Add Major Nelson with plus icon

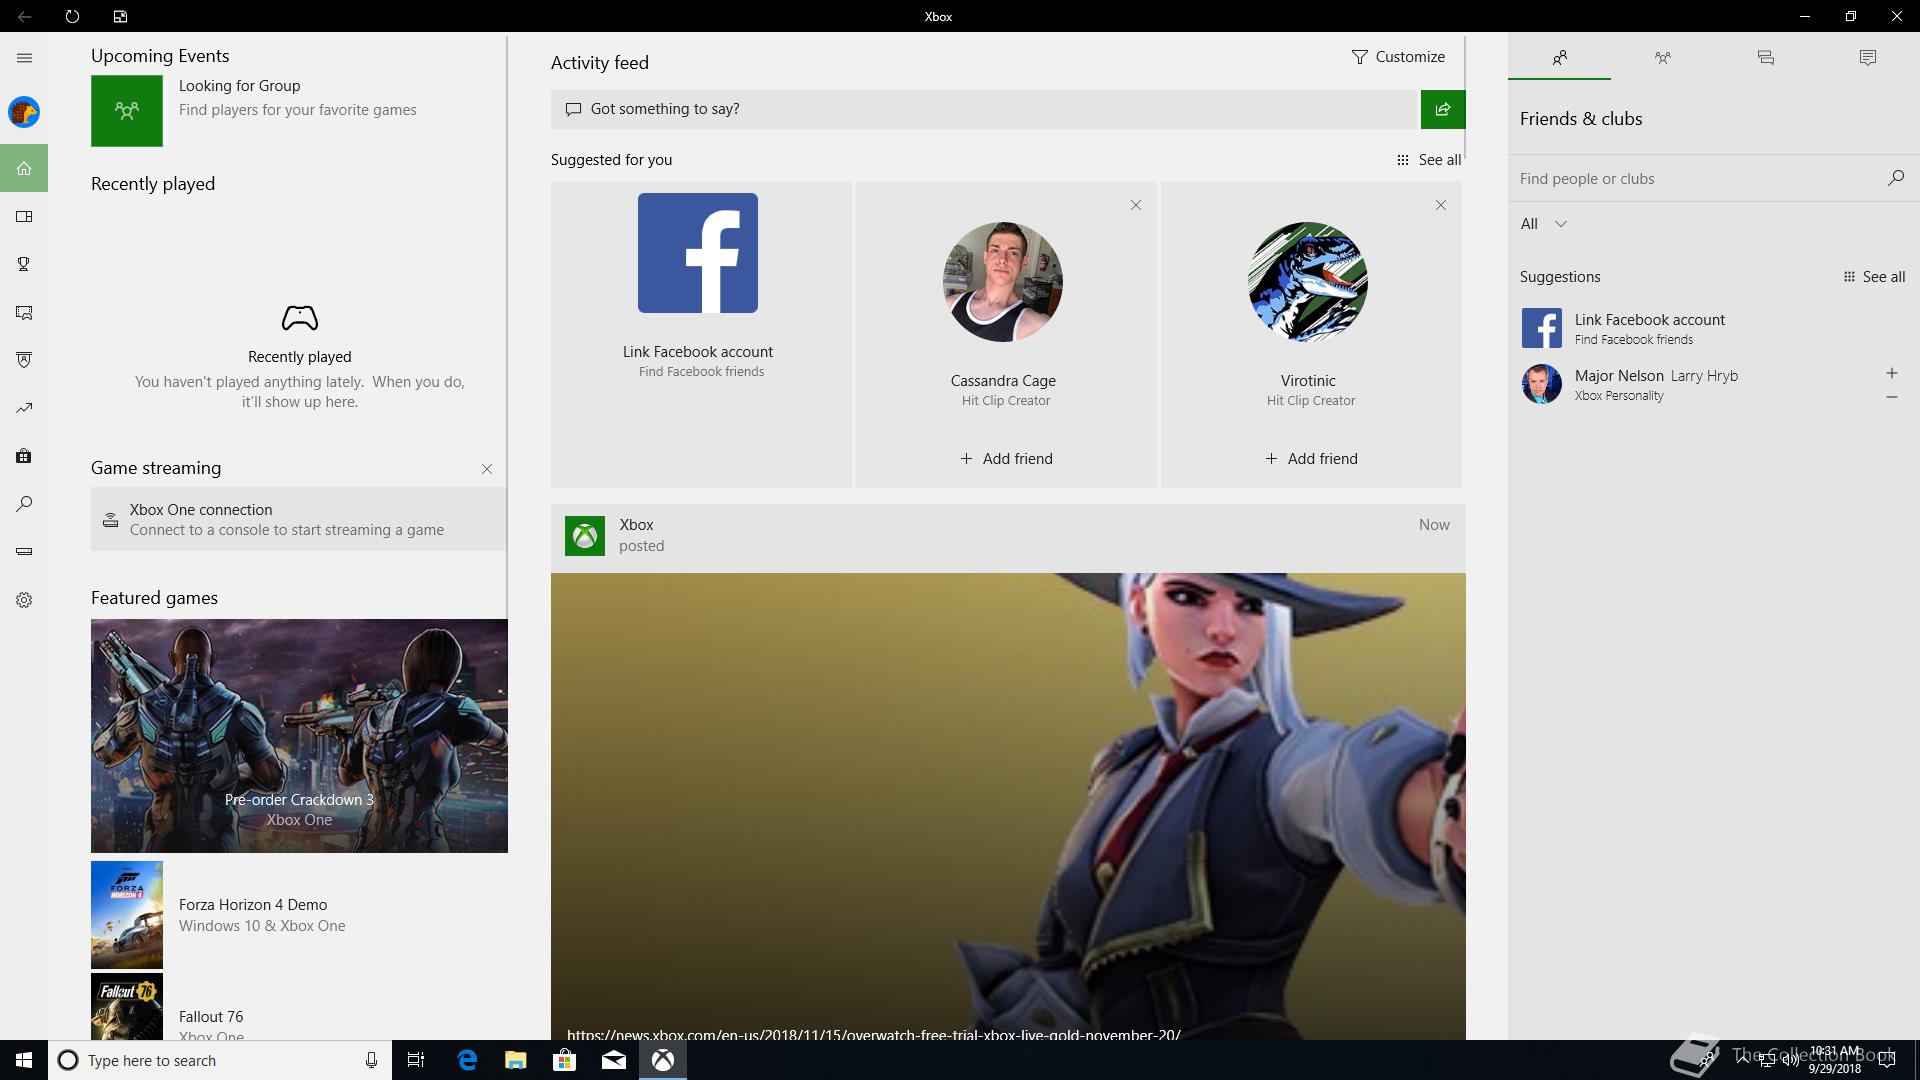click(x=1891, y=373)
